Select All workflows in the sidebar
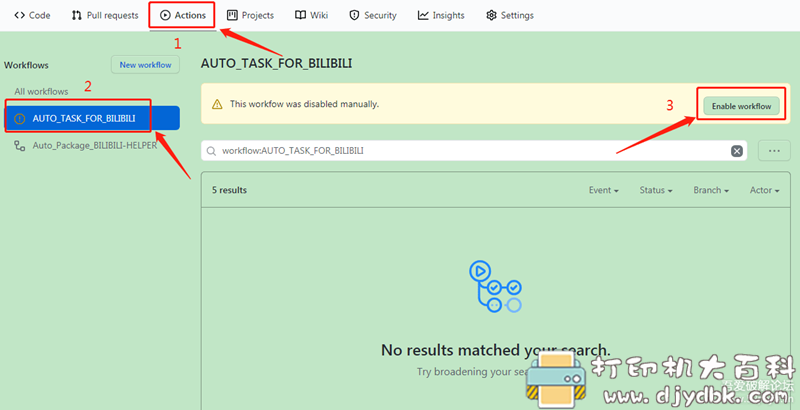800x410 pixels. pos(41,92)
